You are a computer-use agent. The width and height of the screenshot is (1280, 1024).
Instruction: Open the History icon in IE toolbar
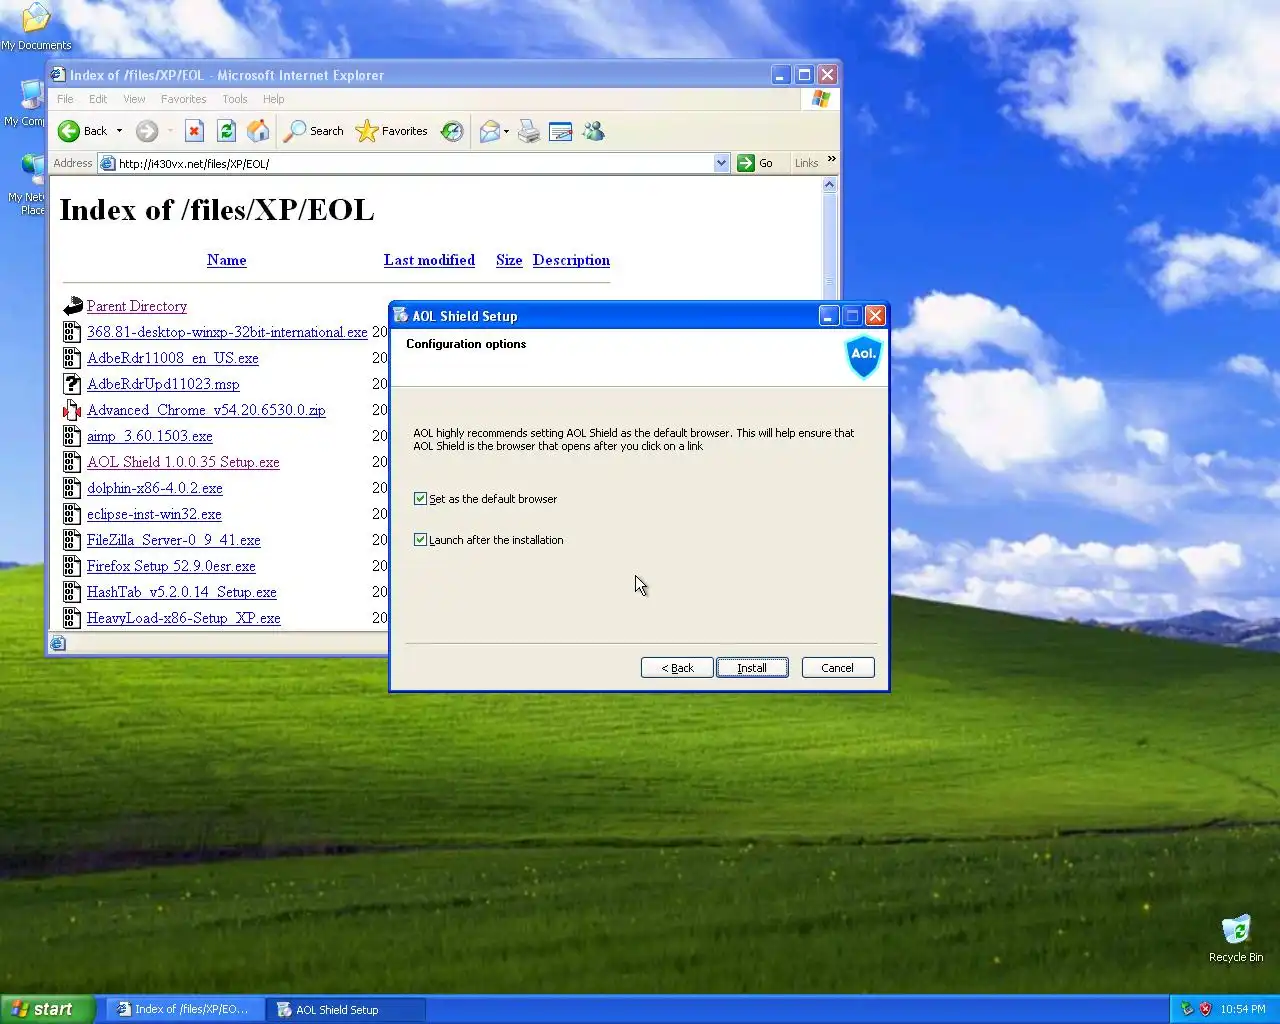[452, 131]
